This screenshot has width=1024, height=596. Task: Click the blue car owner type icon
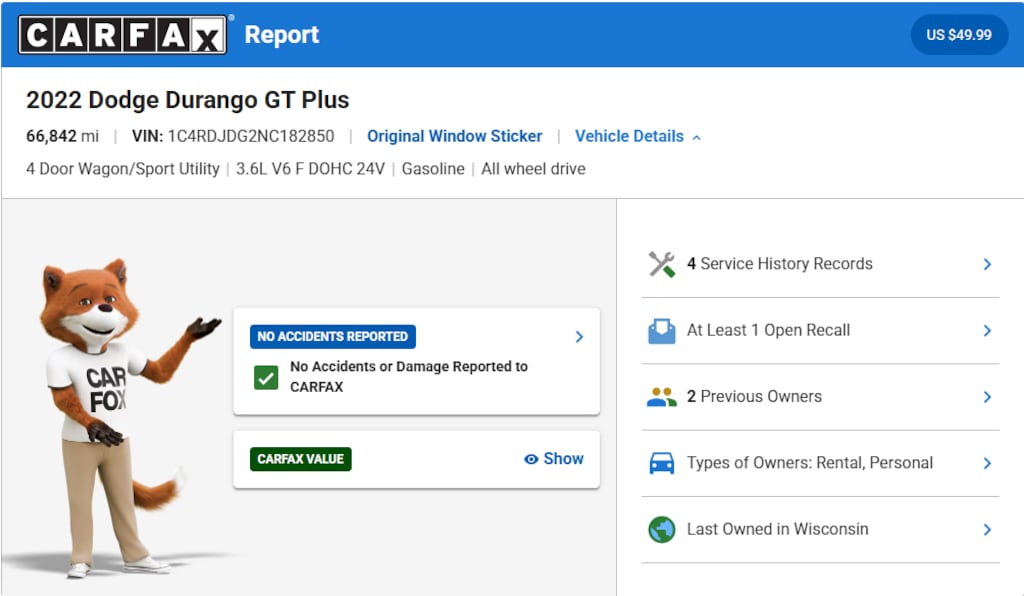tap(662, 463)
